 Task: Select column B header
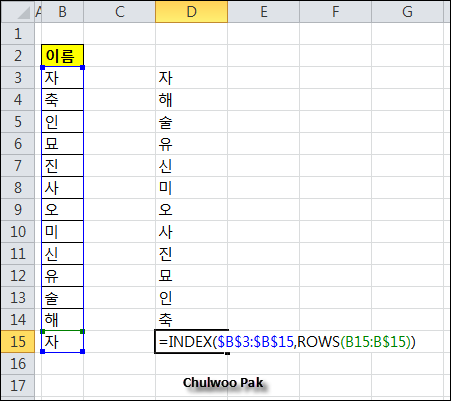pyautogui.click(x=62, y=12)
